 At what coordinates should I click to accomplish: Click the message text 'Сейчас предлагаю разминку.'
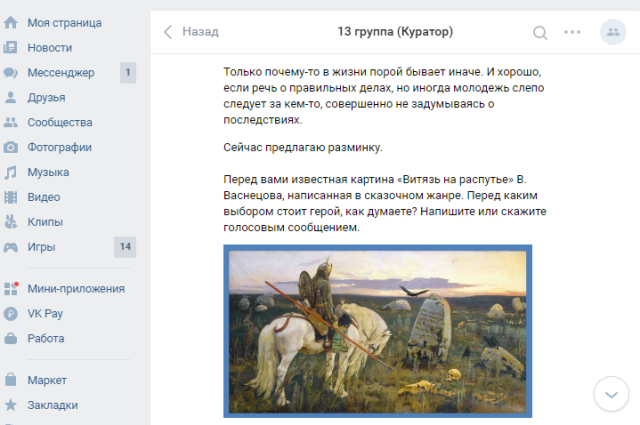point(303,147)
